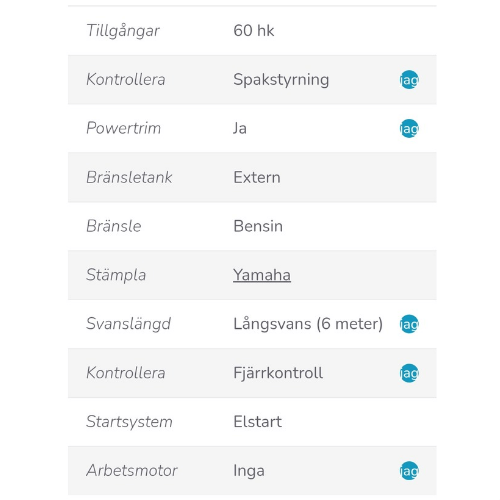Click the Elstart value
Image resolution: width=500 pixels, height=500 pixels.
tap(257, 422)
